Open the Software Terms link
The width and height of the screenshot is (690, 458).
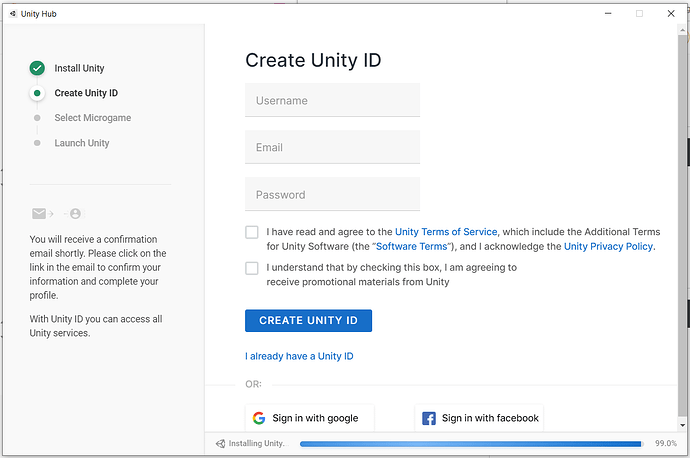pos(412,246)
